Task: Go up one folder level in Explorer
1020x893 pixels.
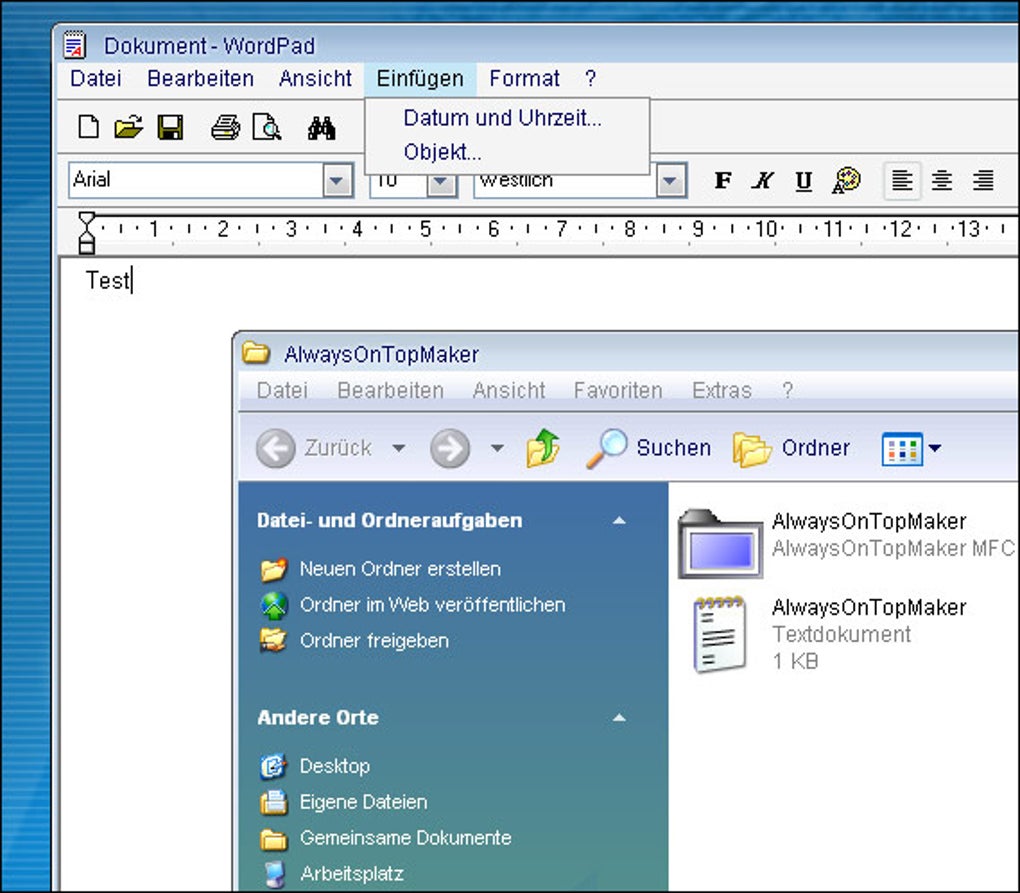Action: coord(543,448)
